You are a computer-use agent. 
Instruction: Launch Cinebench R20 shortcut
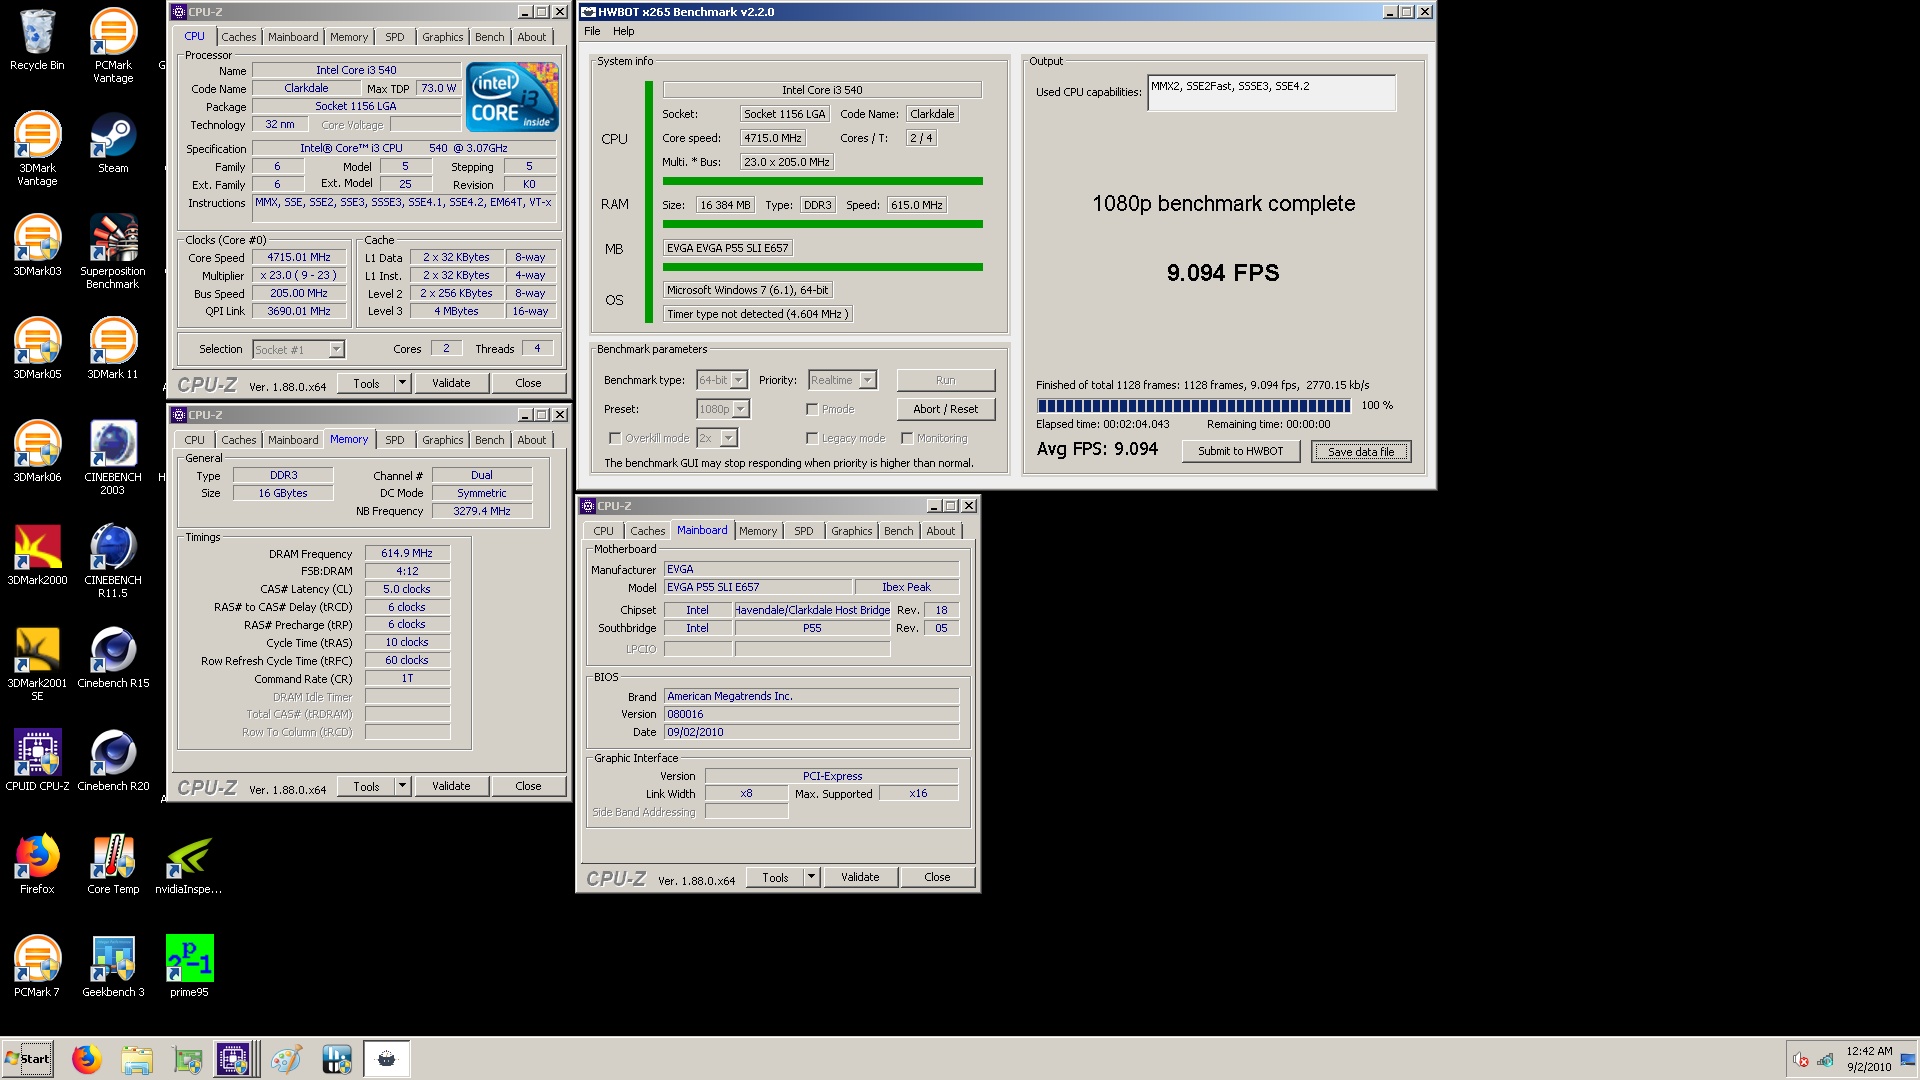pos(113,761)
